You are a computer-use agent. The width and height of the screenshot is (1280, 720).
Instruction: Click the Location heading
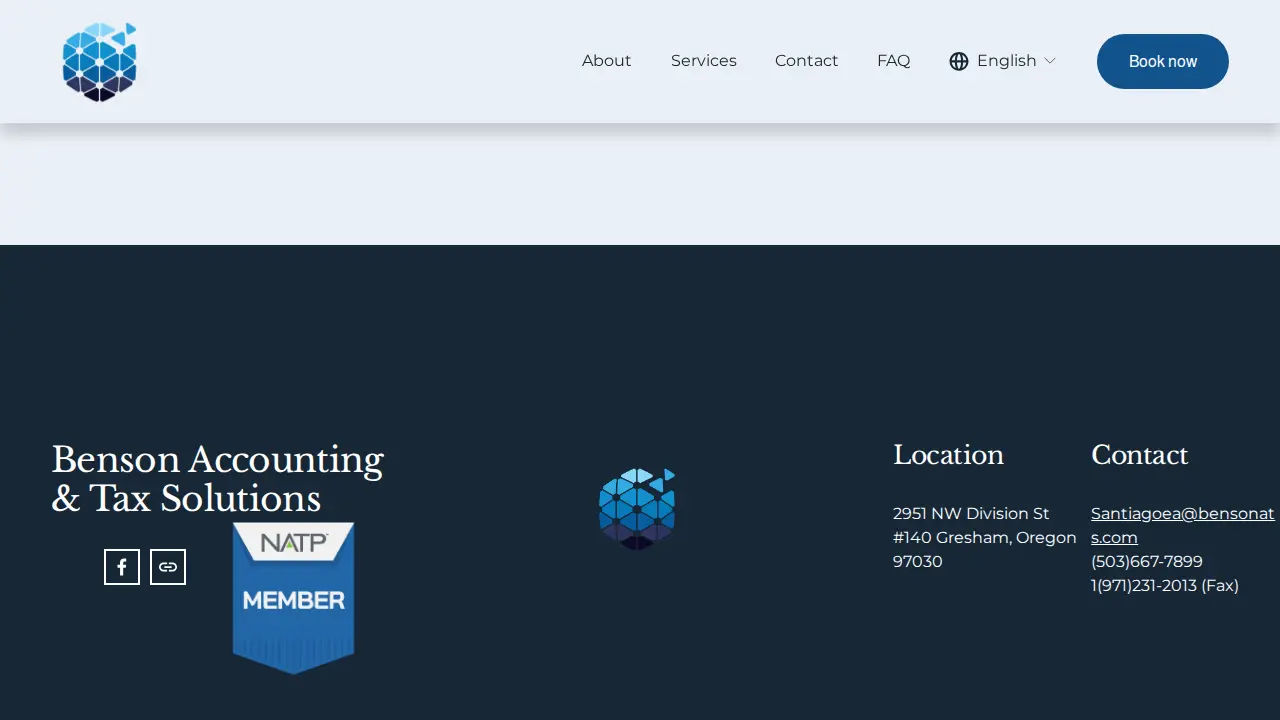tap(948, 455)
